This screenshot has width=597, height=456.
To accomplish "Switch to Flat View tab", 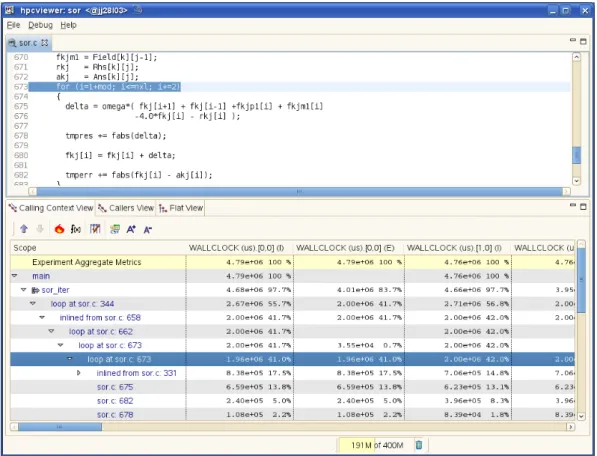I will click(x=181, y=208).
